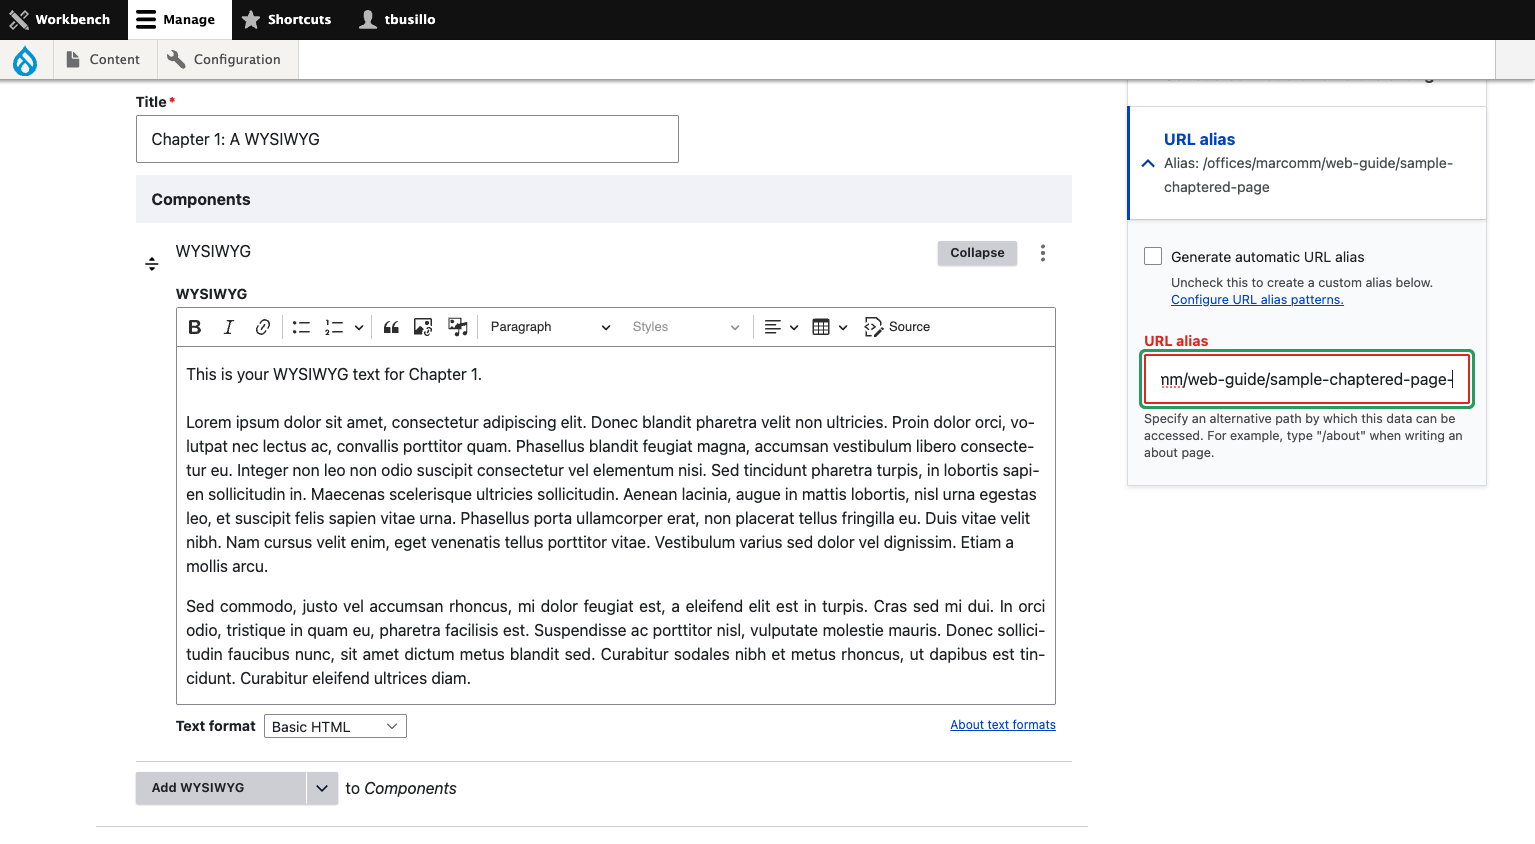Image resolution: width=1535 pixels, height=844 pixels.
Task: Follow Configure URL alias patterns link
Action: click(x=1257, y=300)
